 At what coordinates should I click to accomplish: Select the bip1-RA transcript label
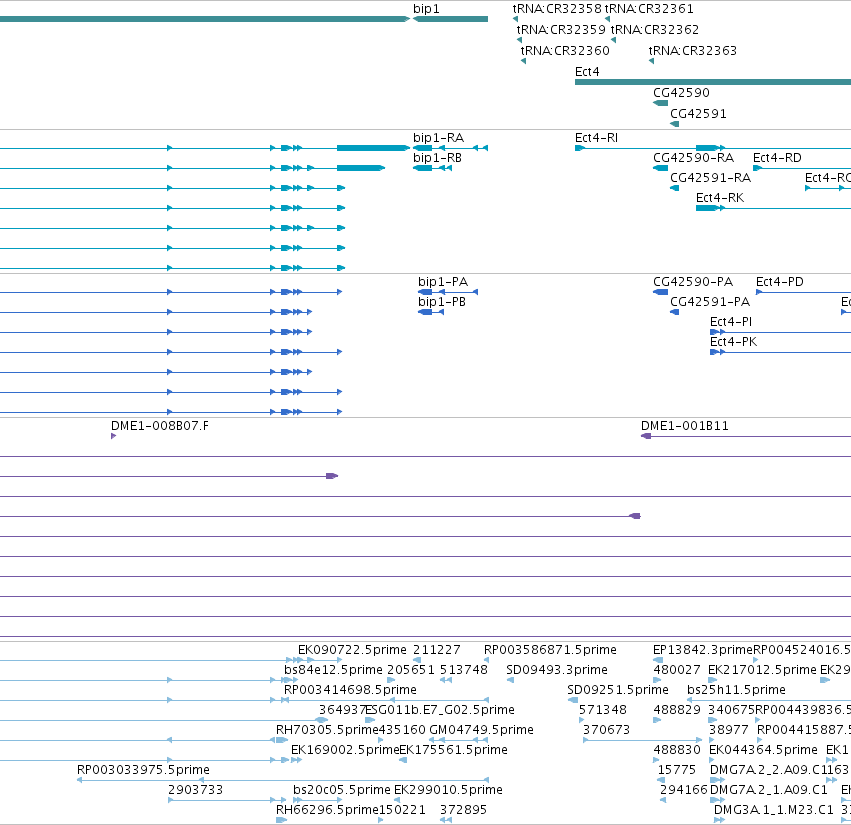coord(439,138)
